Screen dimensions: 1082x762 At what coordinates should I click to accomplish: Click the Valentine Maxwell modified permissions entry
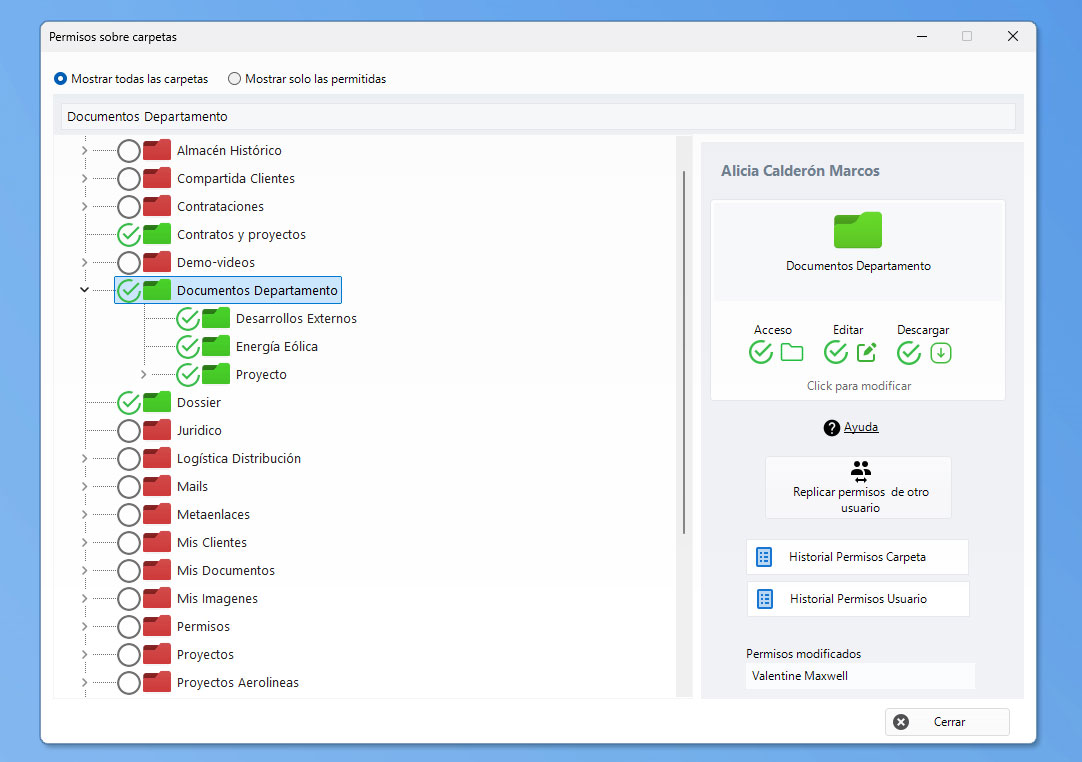tap(860, 676)
